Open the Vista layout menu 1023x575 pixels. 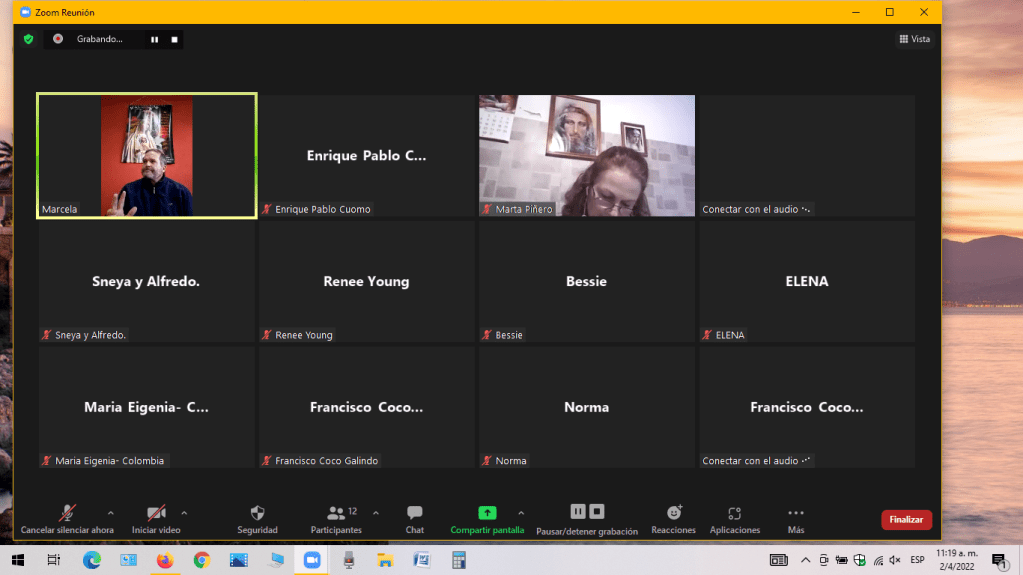[915, 39]
